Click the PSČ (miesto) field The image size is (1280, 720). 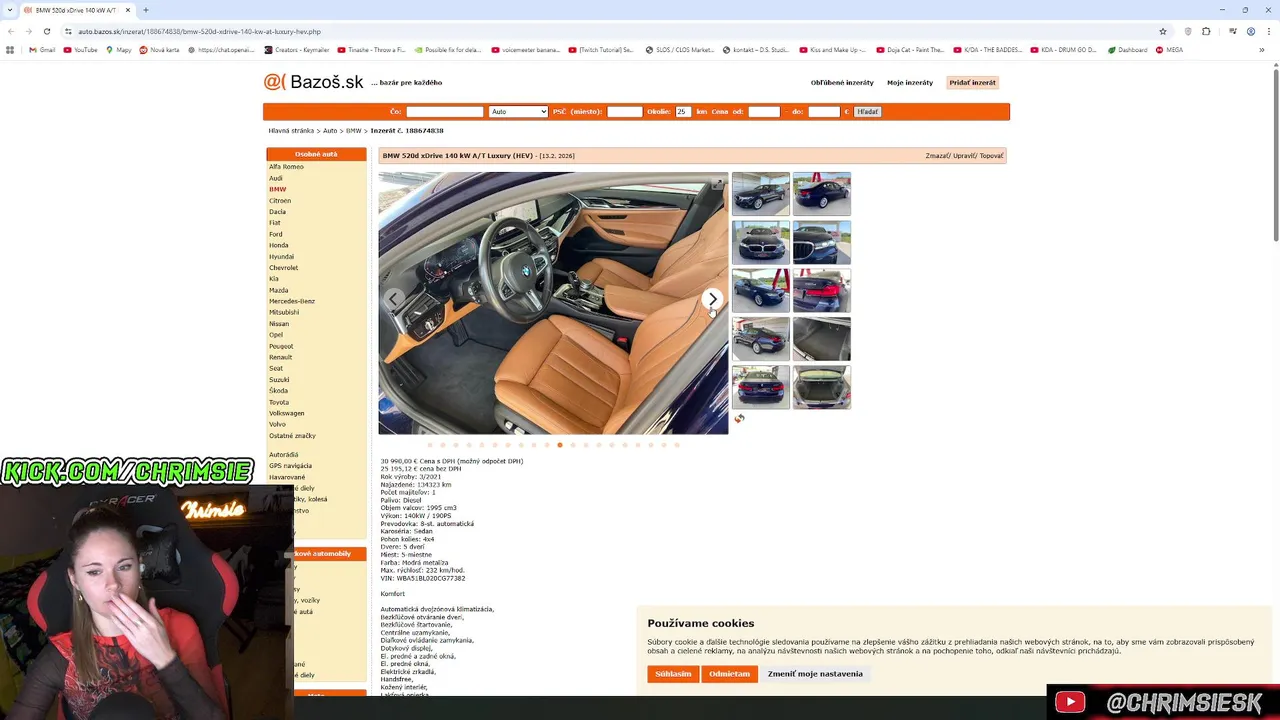(x=624, y=112)
